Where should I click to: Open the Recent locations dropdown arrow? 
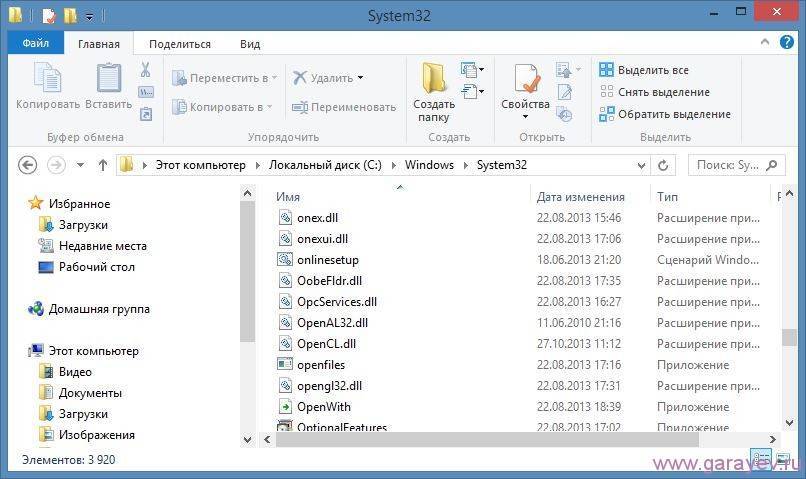pyautogui.click(x=80, y=165)
